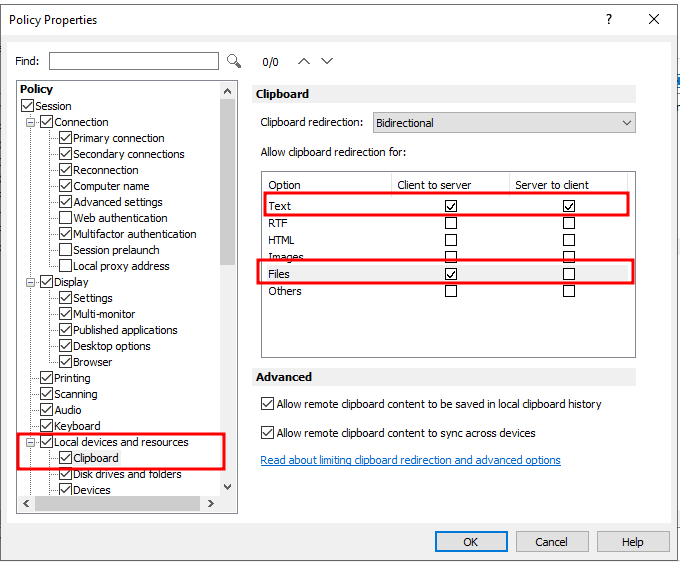Collapse the Connection tree node
This screenshot has height=562, width=680.
click(x=31, y=122)
